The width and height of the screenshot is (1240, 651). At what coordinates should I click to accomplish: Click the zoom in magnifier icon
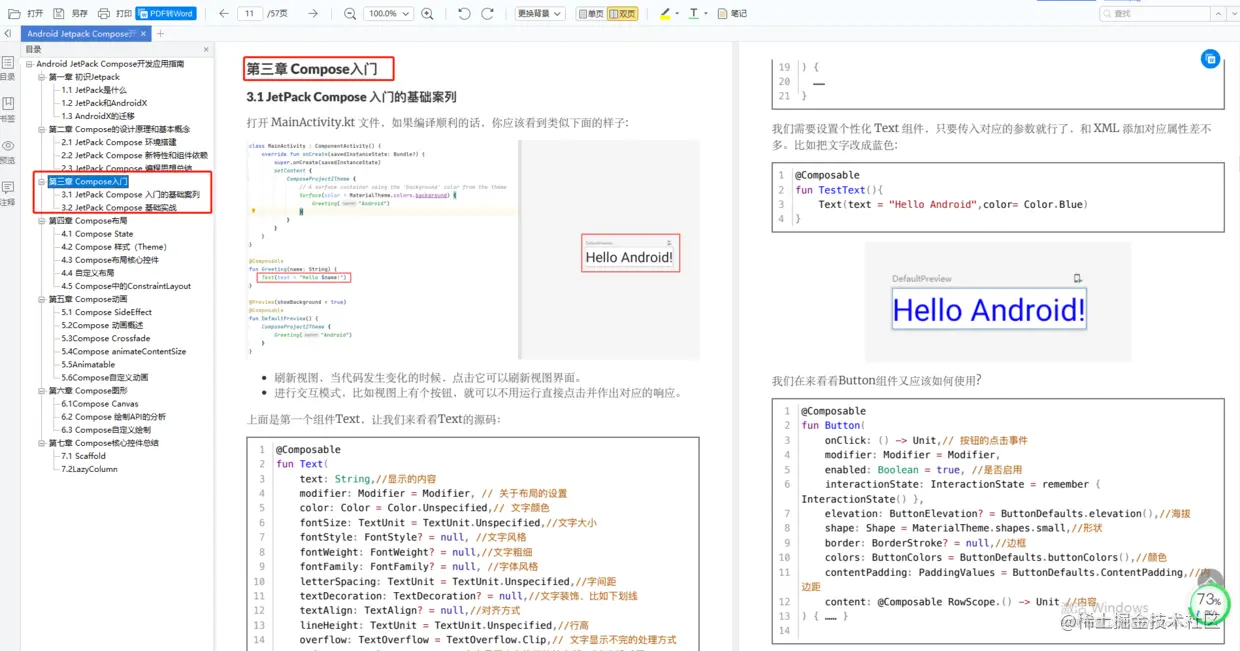coord(428,14)
